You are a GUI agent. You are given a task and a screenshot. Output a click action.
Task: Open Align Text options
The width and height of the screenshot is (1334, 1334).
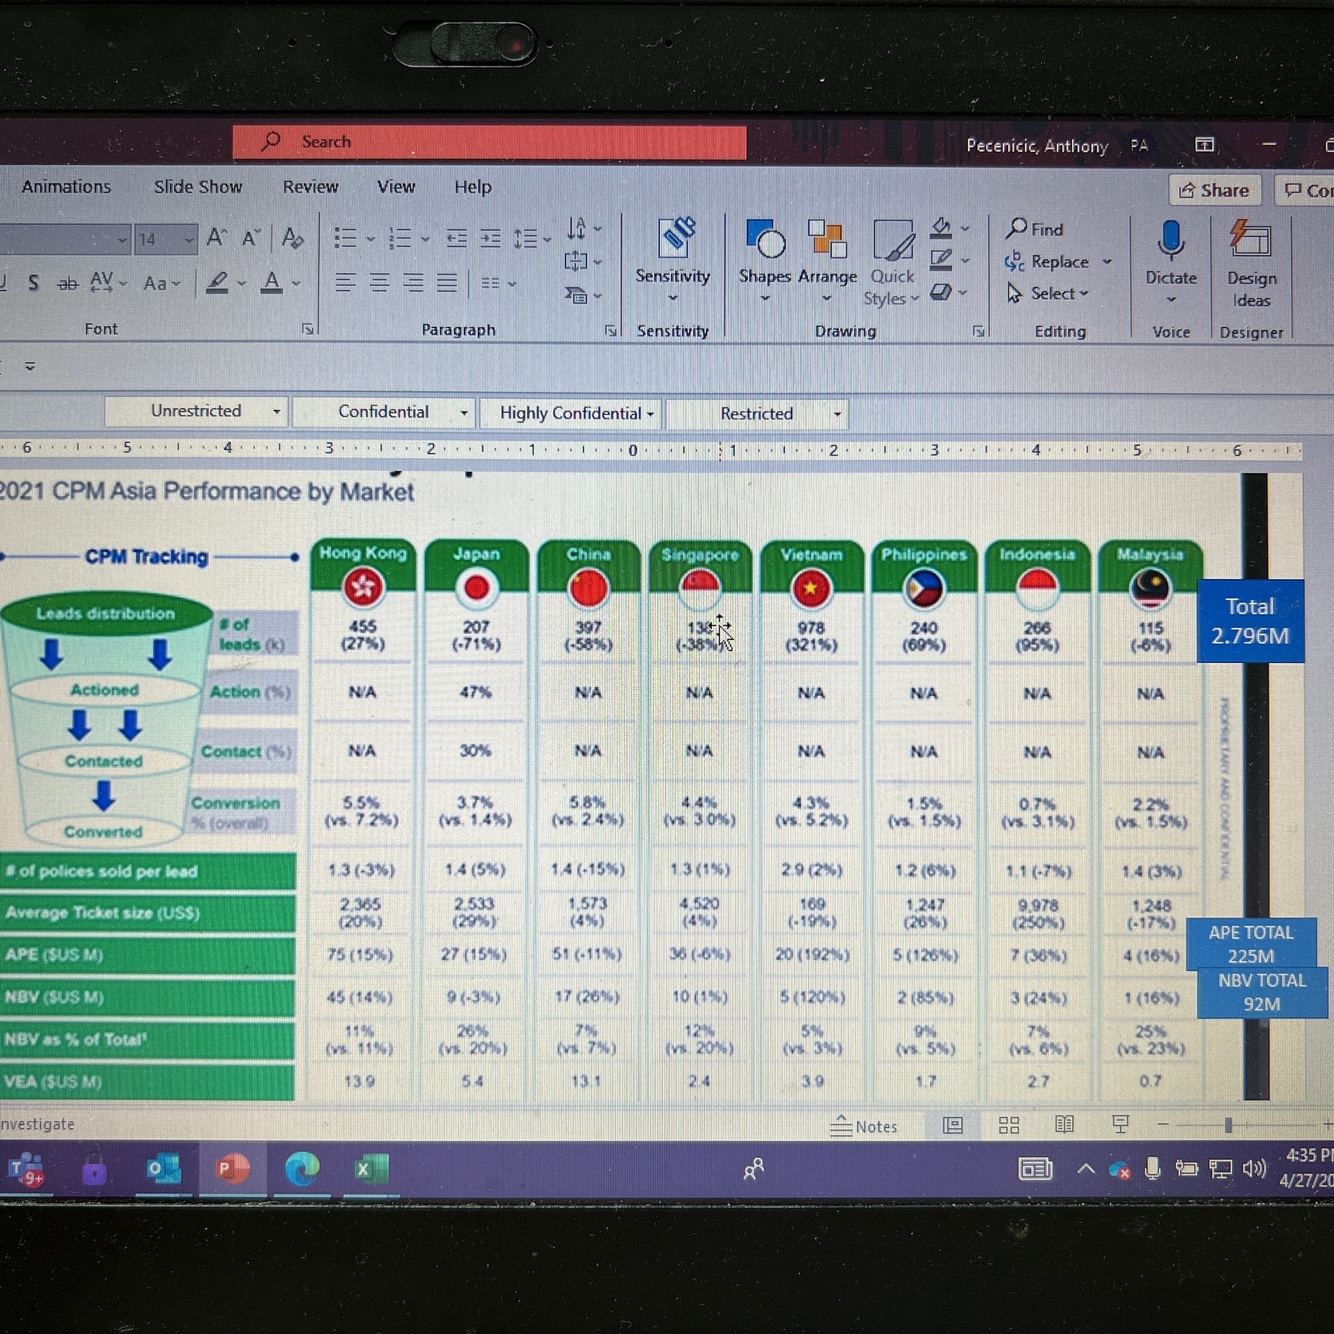tap(583, 262)
